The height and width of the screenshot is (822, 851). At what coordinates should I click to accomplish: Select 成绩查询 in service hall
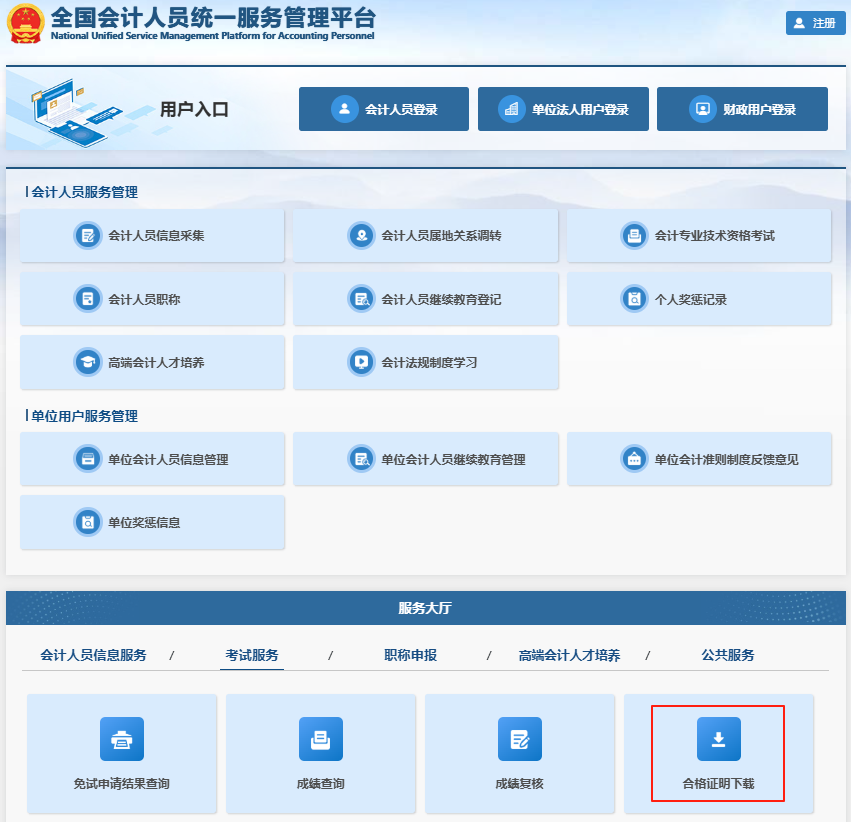click(x=320, y=754)
